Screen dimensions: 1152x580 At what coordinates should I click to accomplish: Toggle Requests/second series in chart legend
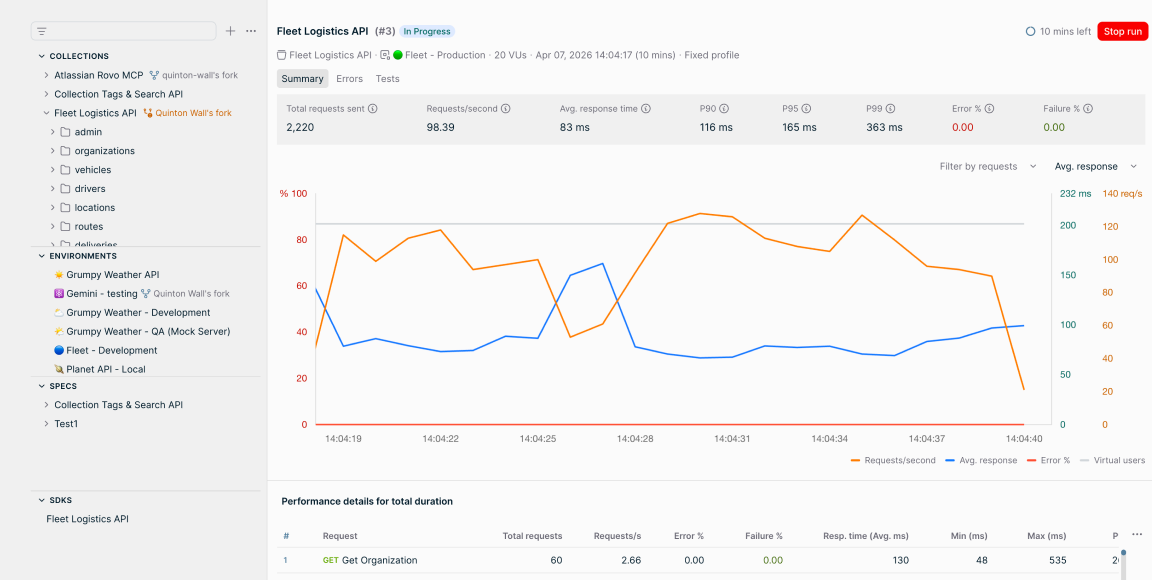pos(893,460)
